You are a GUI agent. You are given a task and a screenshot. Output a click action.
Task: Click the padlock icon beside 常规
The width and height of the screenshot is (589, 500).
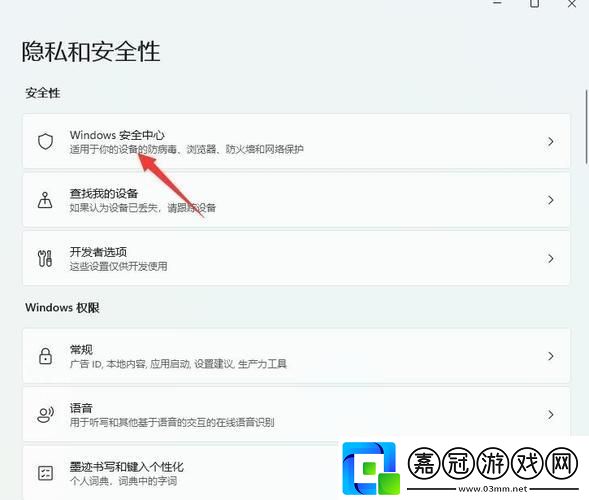[x=45, y=356]
